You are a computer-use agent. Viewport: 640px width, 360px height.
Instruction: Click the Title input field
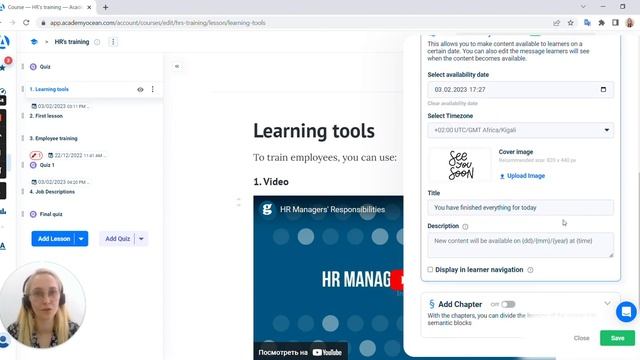(x=520, y=207)
